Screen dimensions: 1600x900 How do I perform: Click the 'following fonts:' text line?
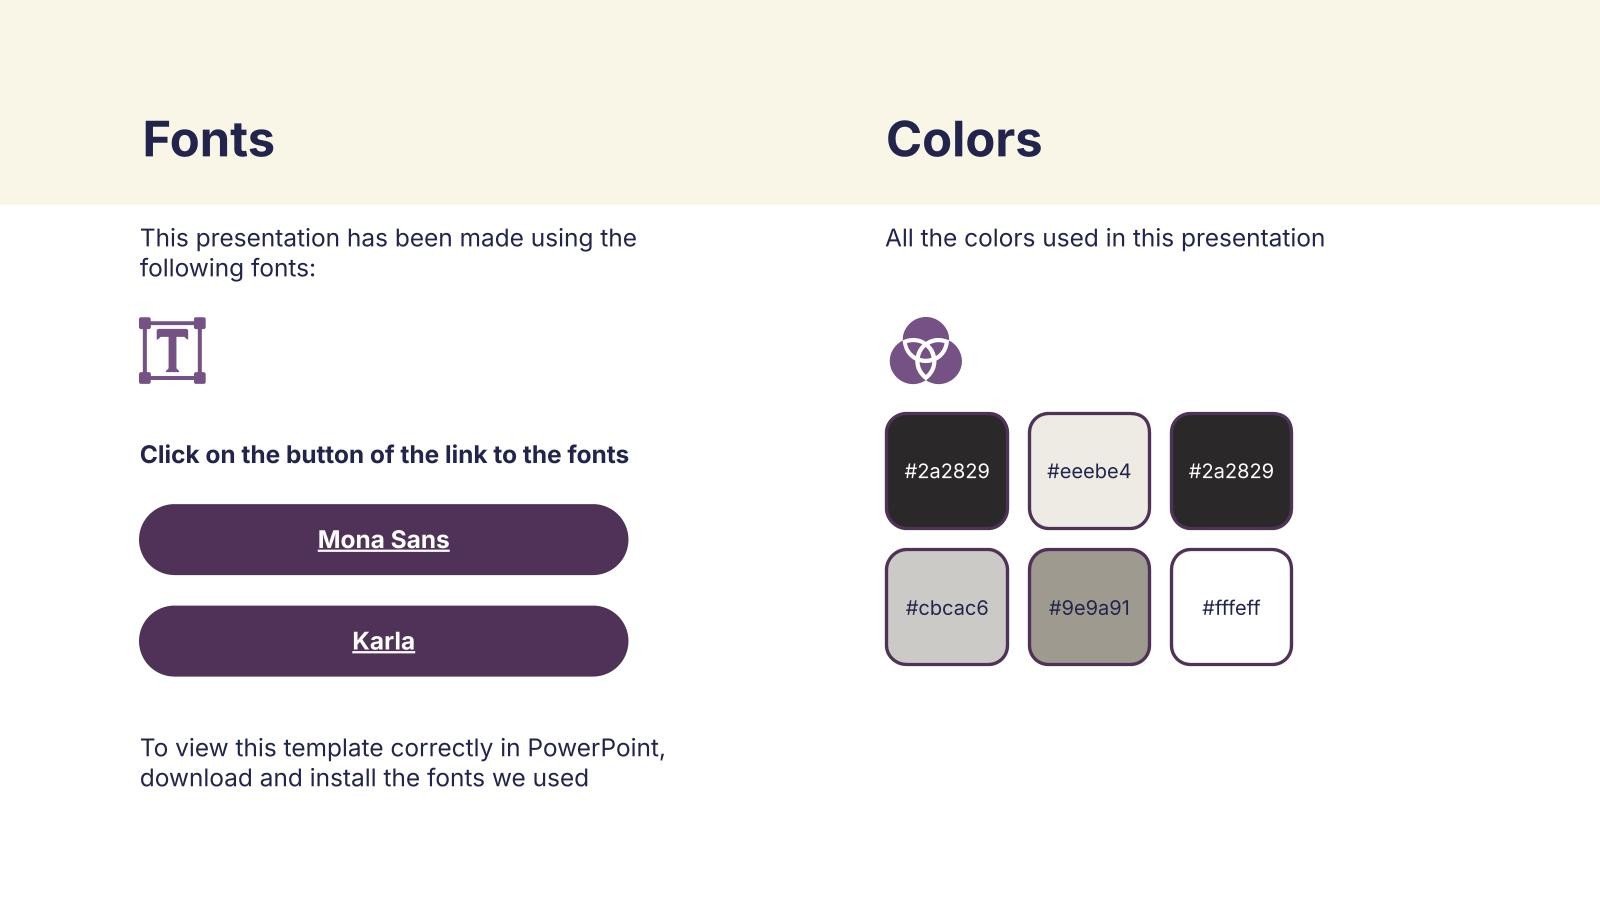(x=227, y=268)
